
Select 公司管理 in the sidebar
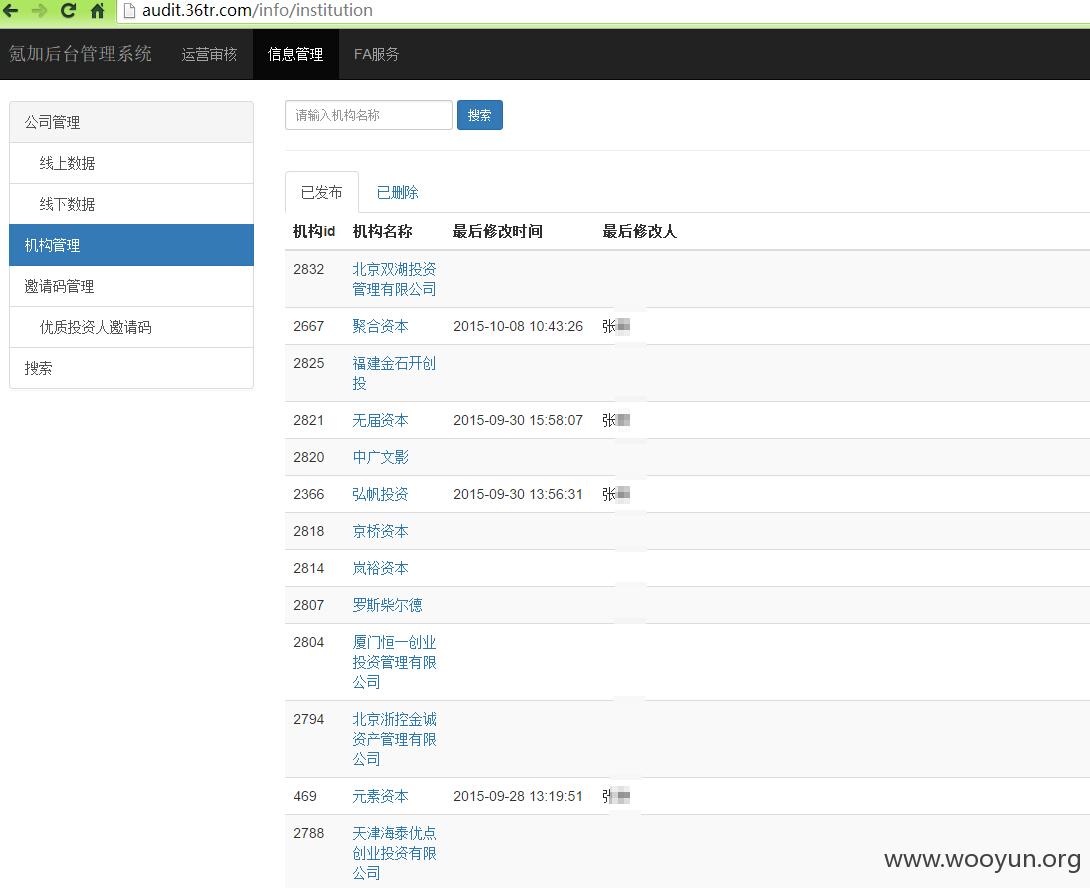point(131,122)
